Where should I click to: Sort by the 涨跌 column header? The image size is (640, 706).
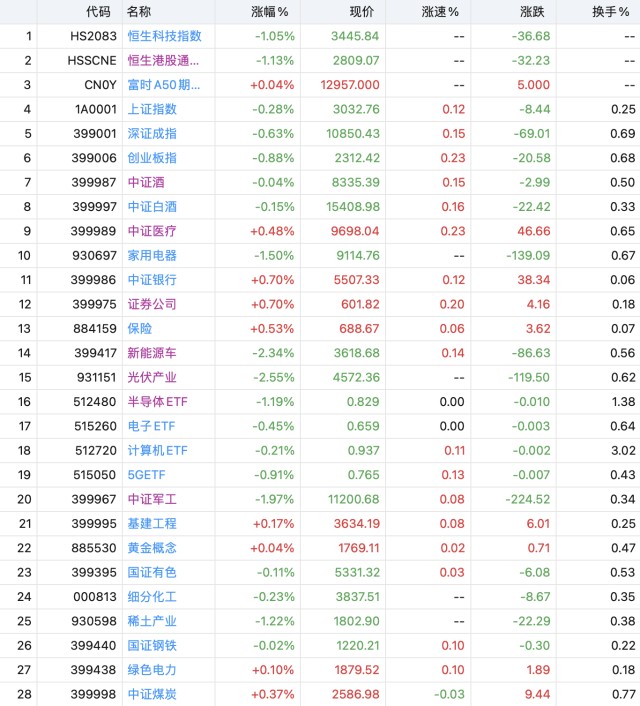pos(532,12)
